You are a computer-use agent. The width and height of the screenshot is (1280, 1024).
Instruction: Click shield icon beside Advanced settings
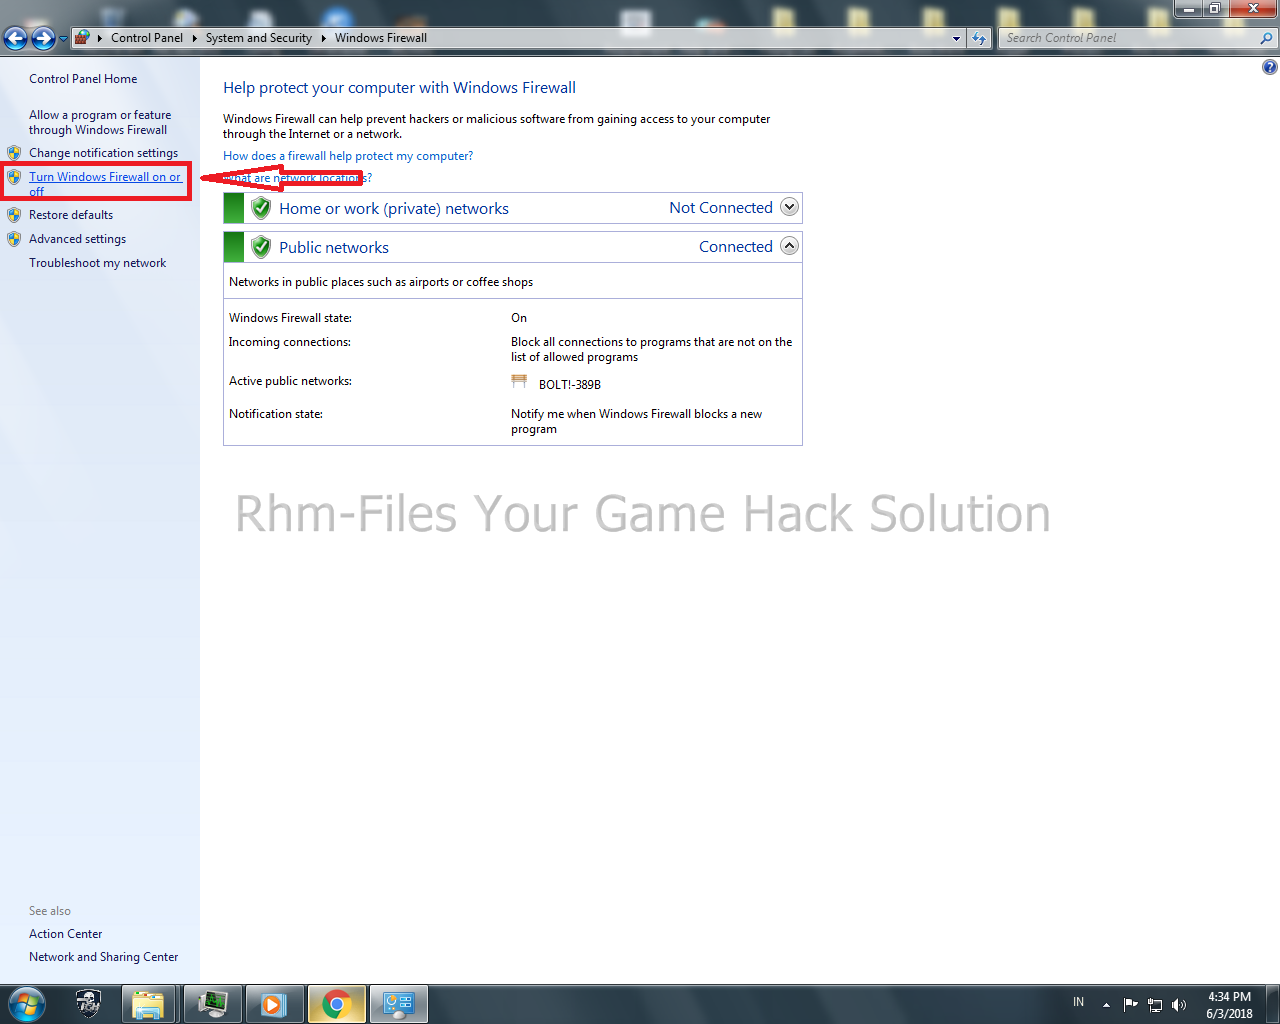(14, 239)
